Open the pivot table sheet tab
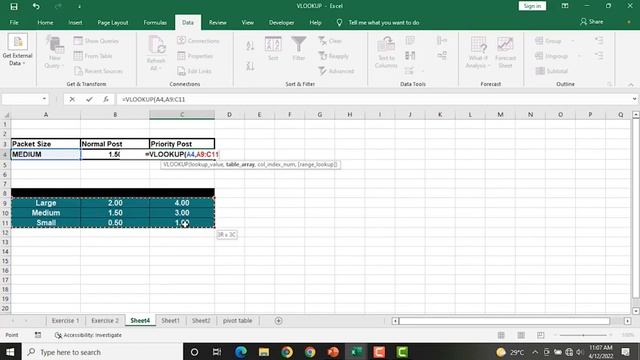640x360 pixels. click(x=238, y=321)
